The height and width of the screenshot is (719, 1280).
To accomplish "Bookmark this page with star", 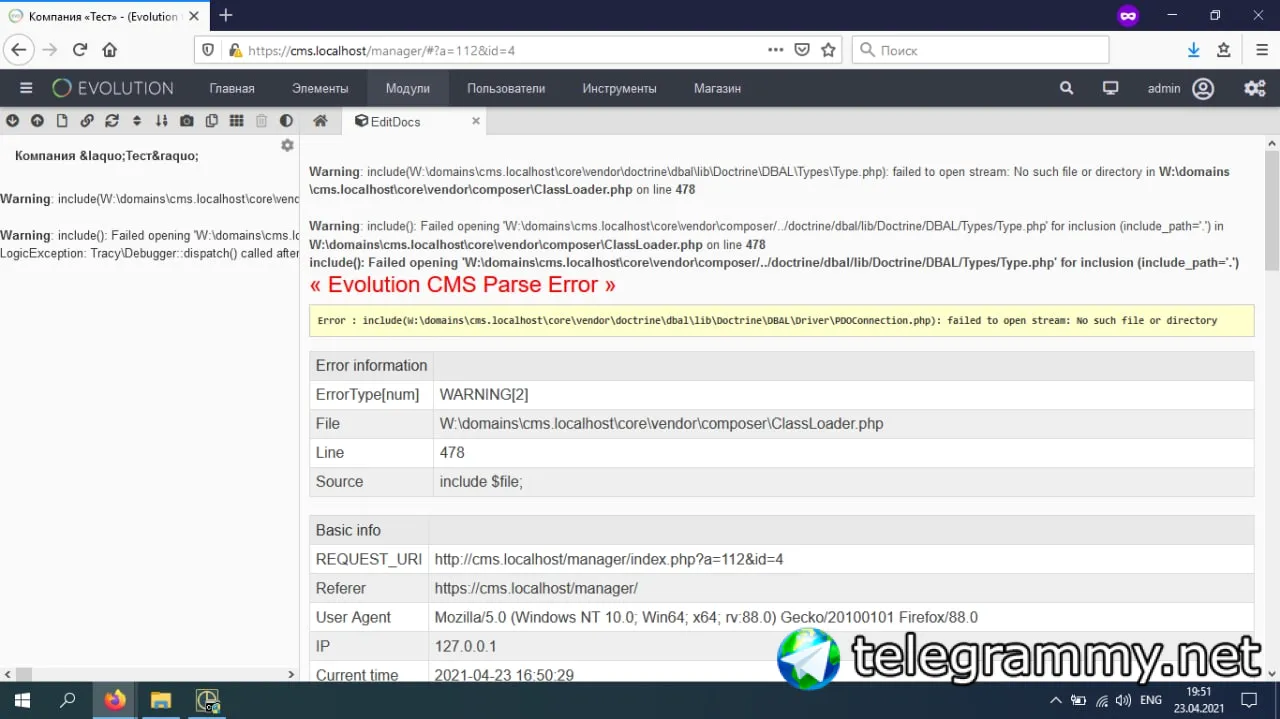I will coord(828,50).
